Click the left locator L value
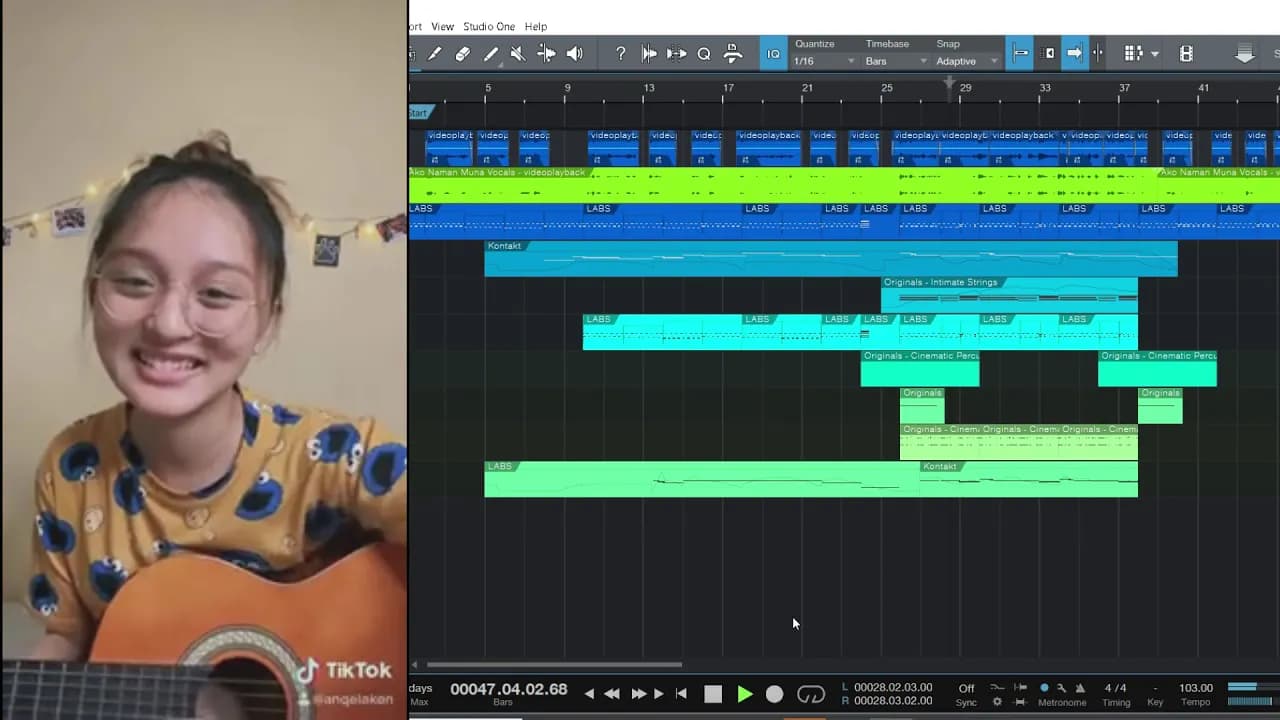The width and height of the screenshot is (1280, 720). [x=893, y=687]
